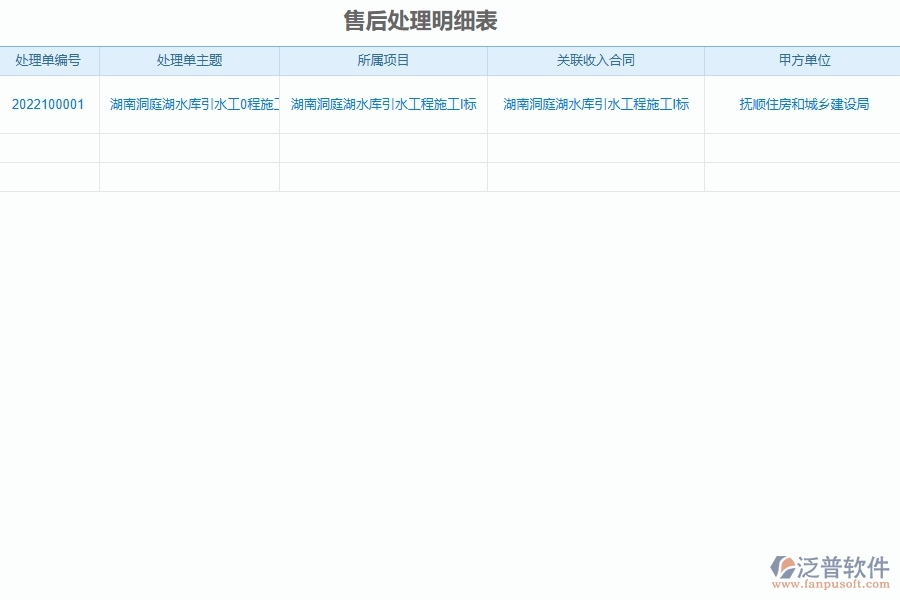Click the second empty row of the table
Screen dimensions: 900x600
[450, 177]
